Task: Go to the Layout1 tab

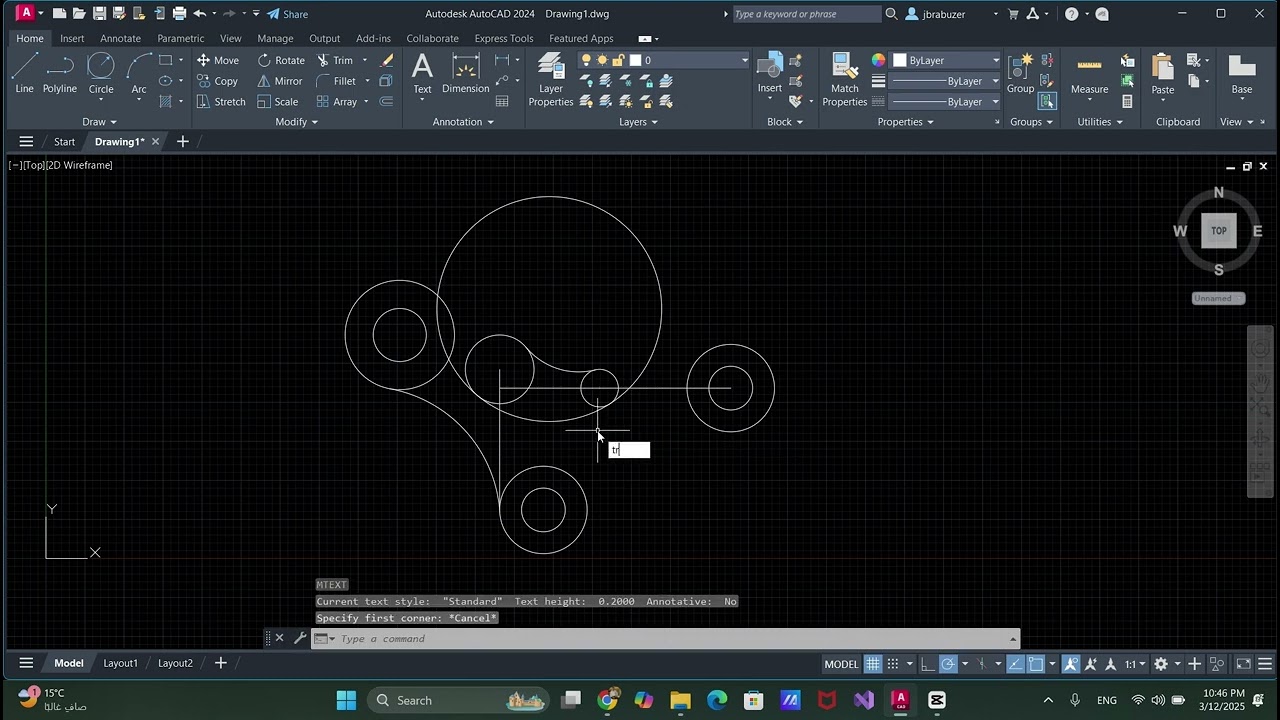Action: point(121,663)
